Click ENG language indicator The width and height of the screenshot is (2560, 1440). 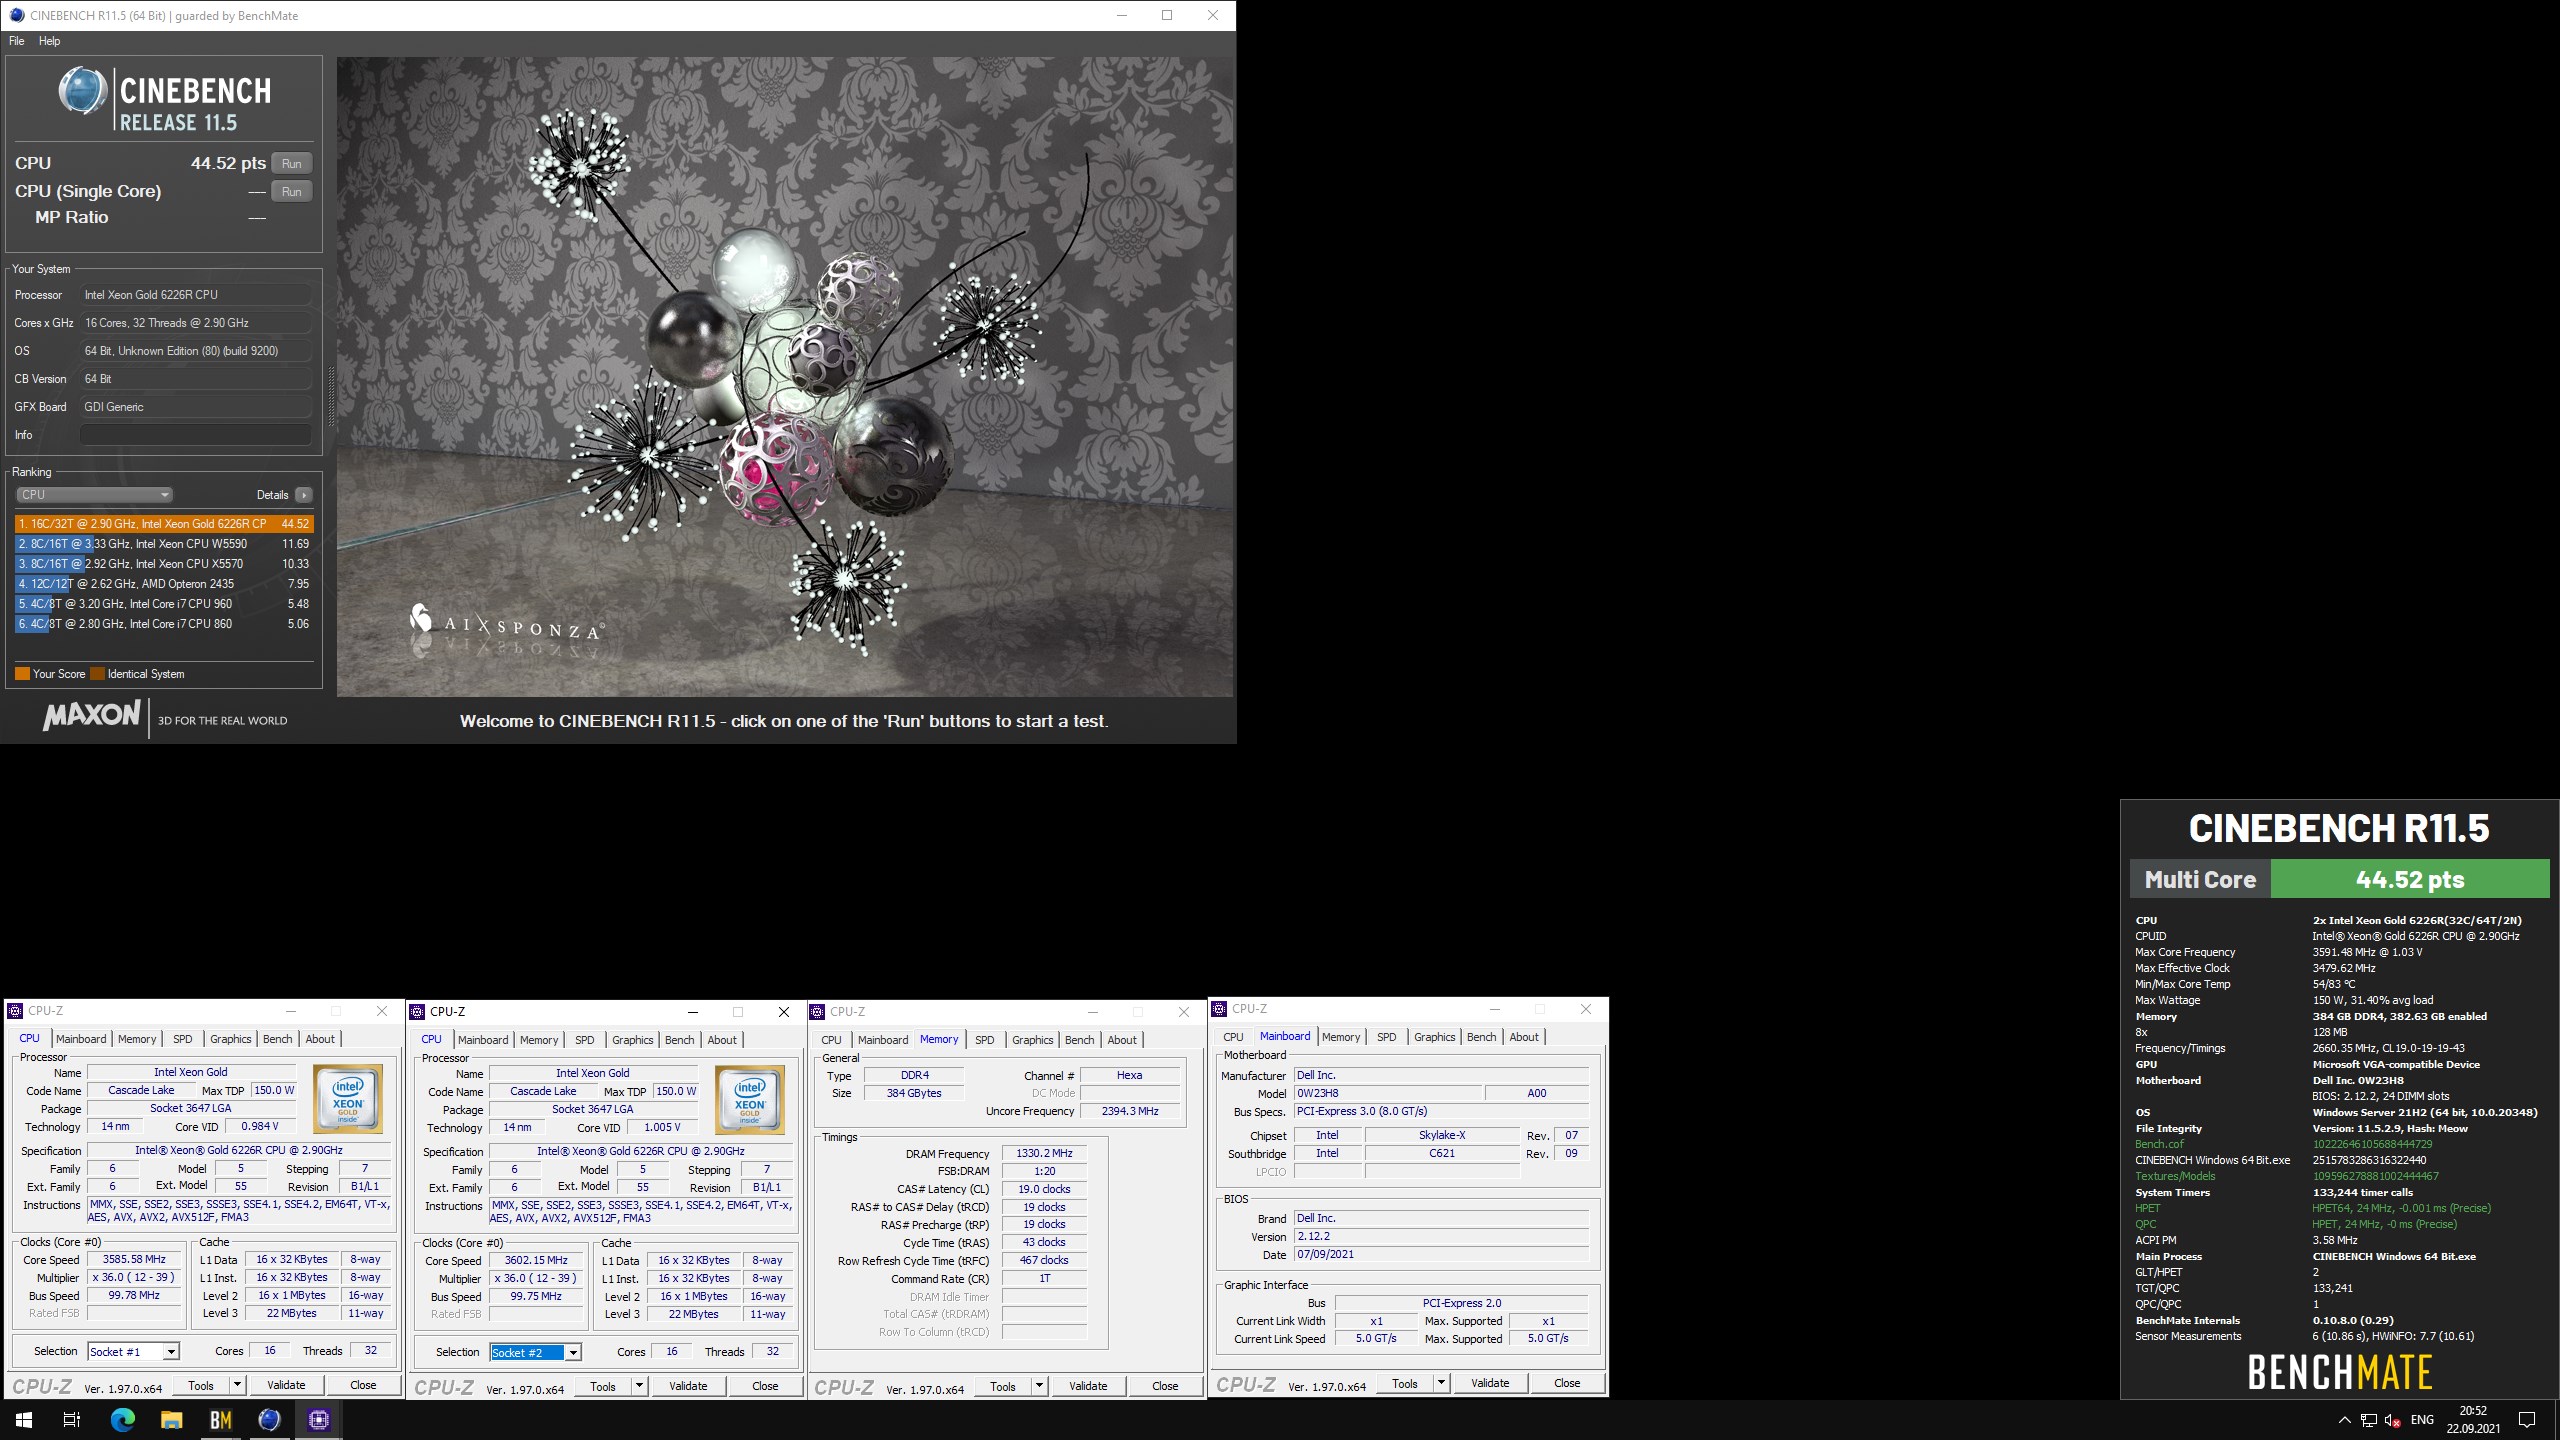[x=2422, y=1420]
